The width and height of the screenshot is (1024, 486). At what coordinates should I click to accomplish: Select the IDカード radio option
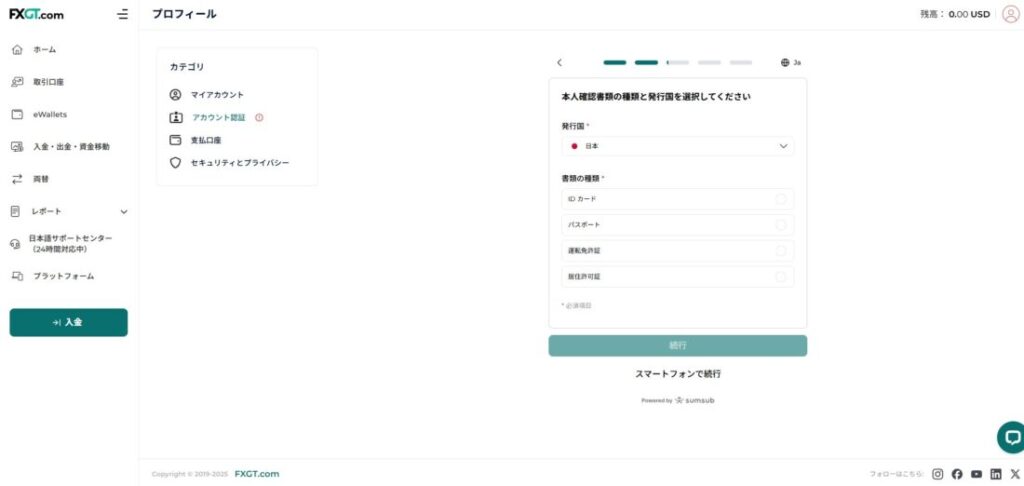(x=780, y=199)
